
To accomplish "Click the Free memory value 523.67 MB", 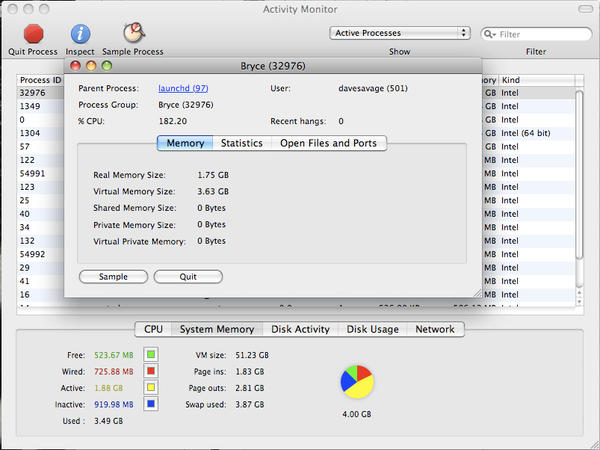I will [114, 355].
